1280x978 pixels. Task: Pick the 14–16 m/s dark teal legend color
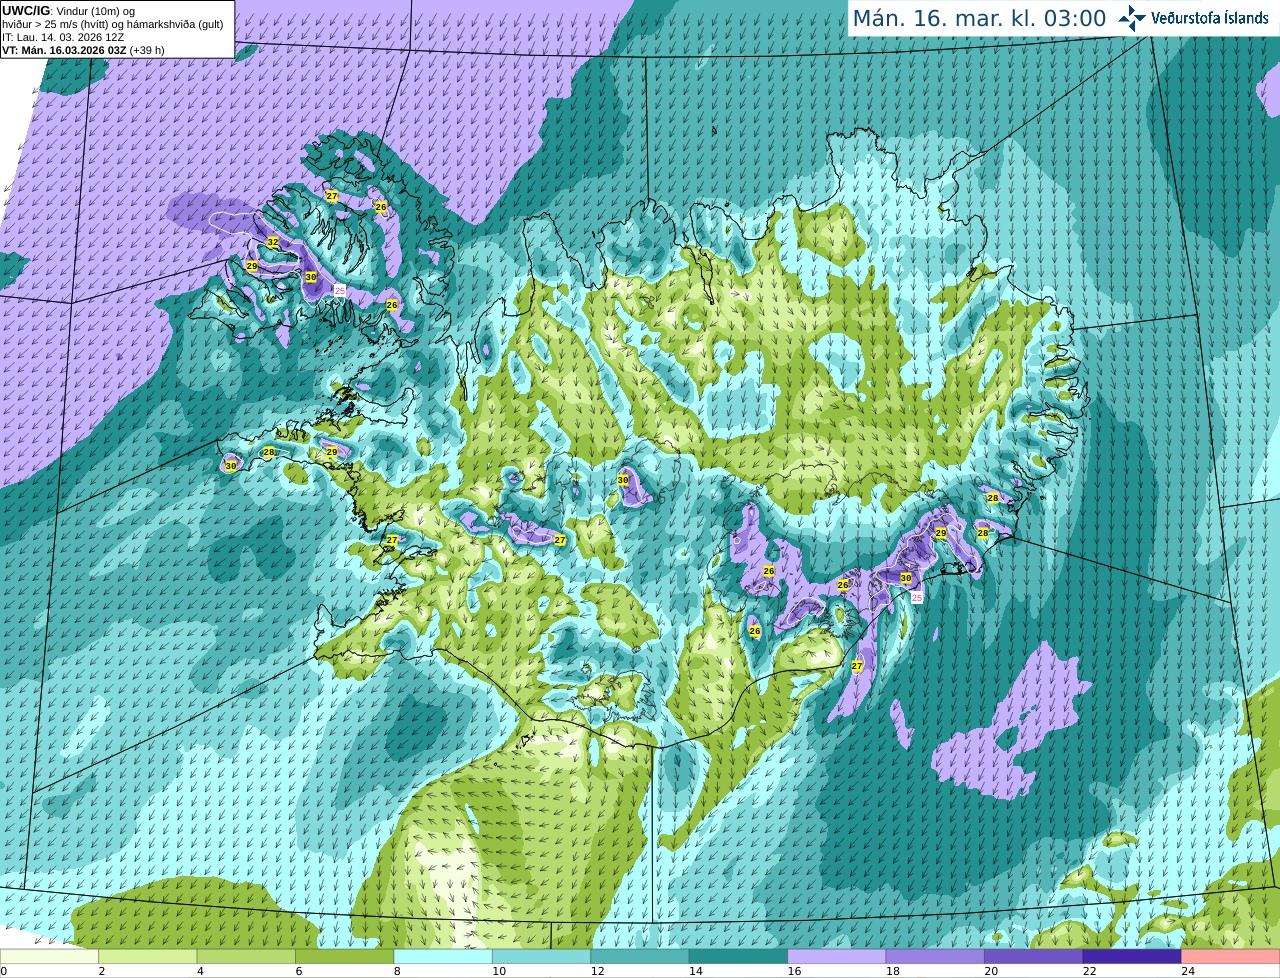tap(739, 956)
